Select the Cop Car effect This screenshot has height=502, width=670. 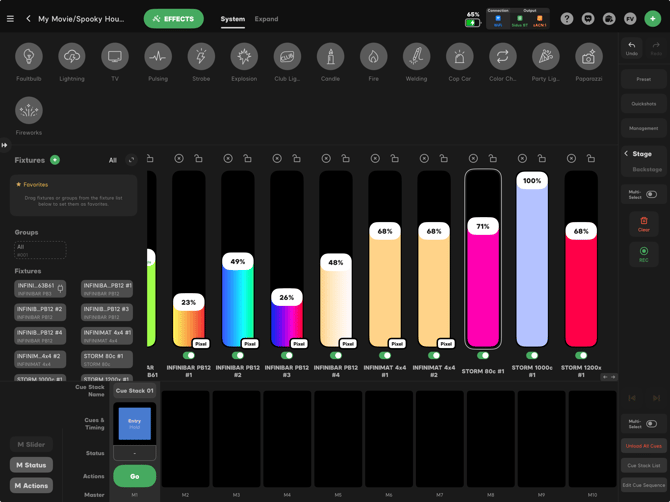460,56
